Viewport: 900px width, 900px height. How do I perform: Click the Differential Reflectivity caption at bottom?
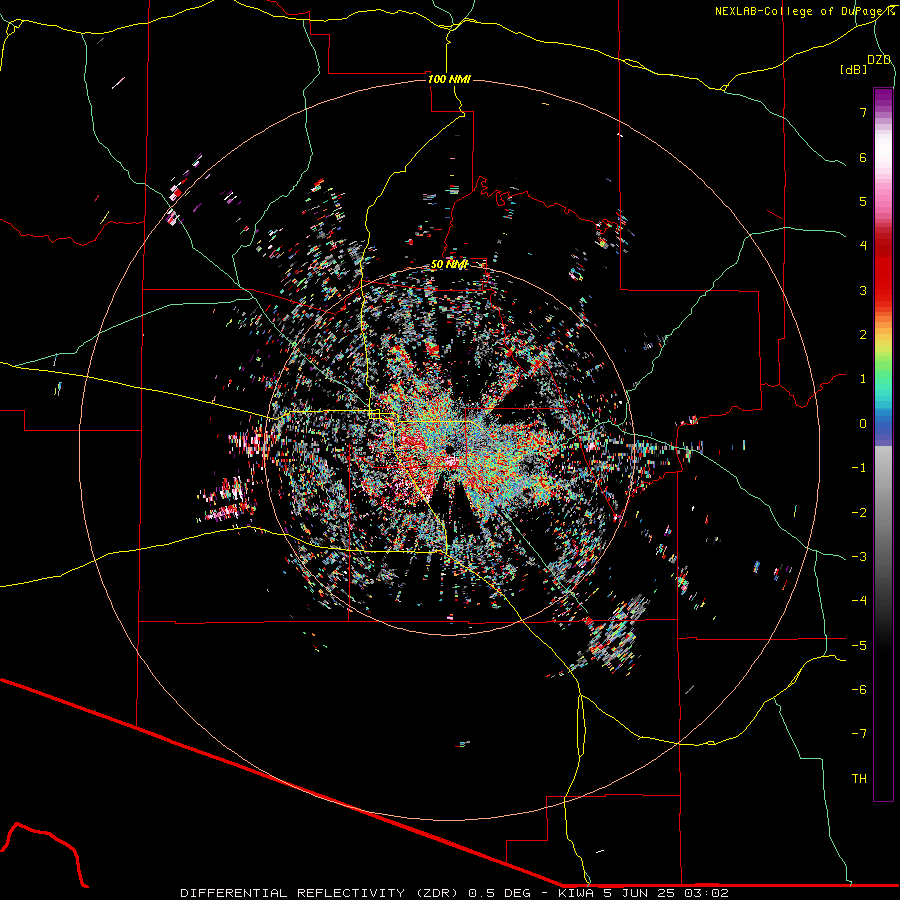(455, 893)
